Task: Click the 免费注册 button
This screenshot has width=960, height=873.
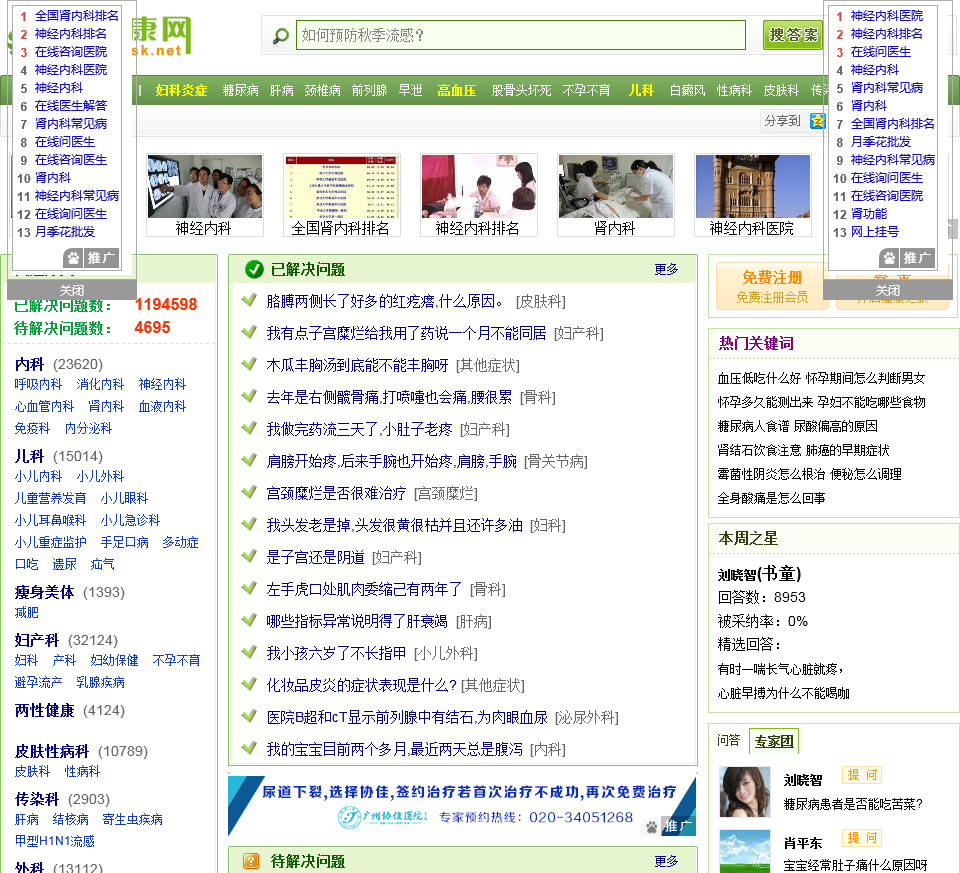Action: click(772, 287)
